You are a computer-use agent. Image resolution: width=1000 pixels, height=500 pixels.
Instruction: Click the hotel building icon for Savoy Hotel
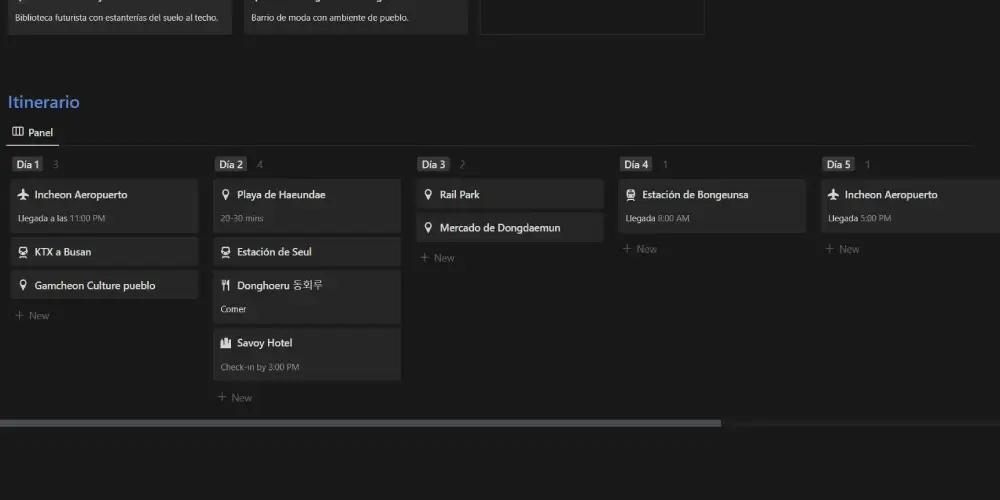pyautogui.click(x=226, y=343)
